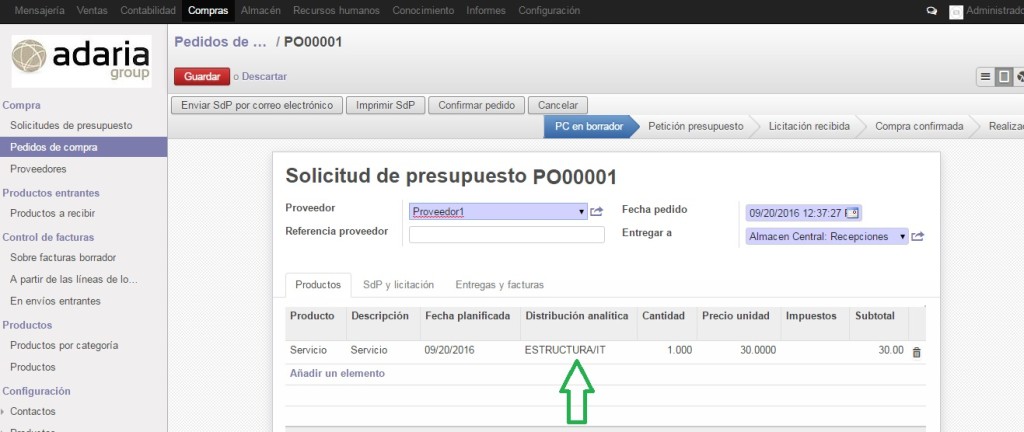Click the Referencia proveedor input field
Image resolution: width=1024 pixels, height=432 pixels.
point(507,234)
